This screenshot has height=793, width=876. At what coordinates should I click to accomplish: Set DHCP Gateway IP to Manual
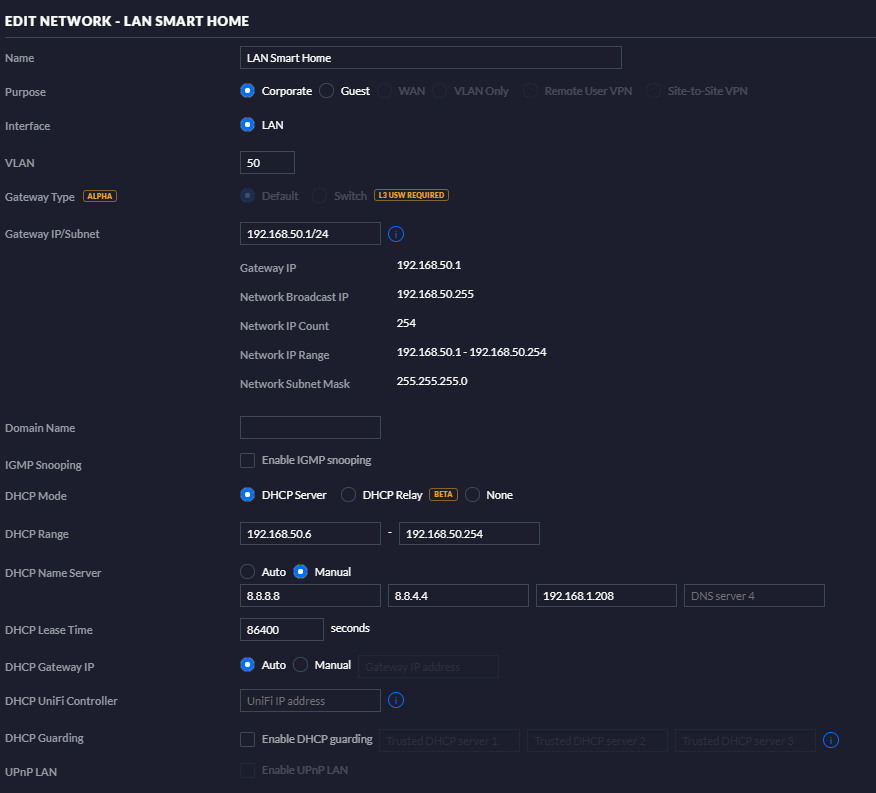click(300, 664)
